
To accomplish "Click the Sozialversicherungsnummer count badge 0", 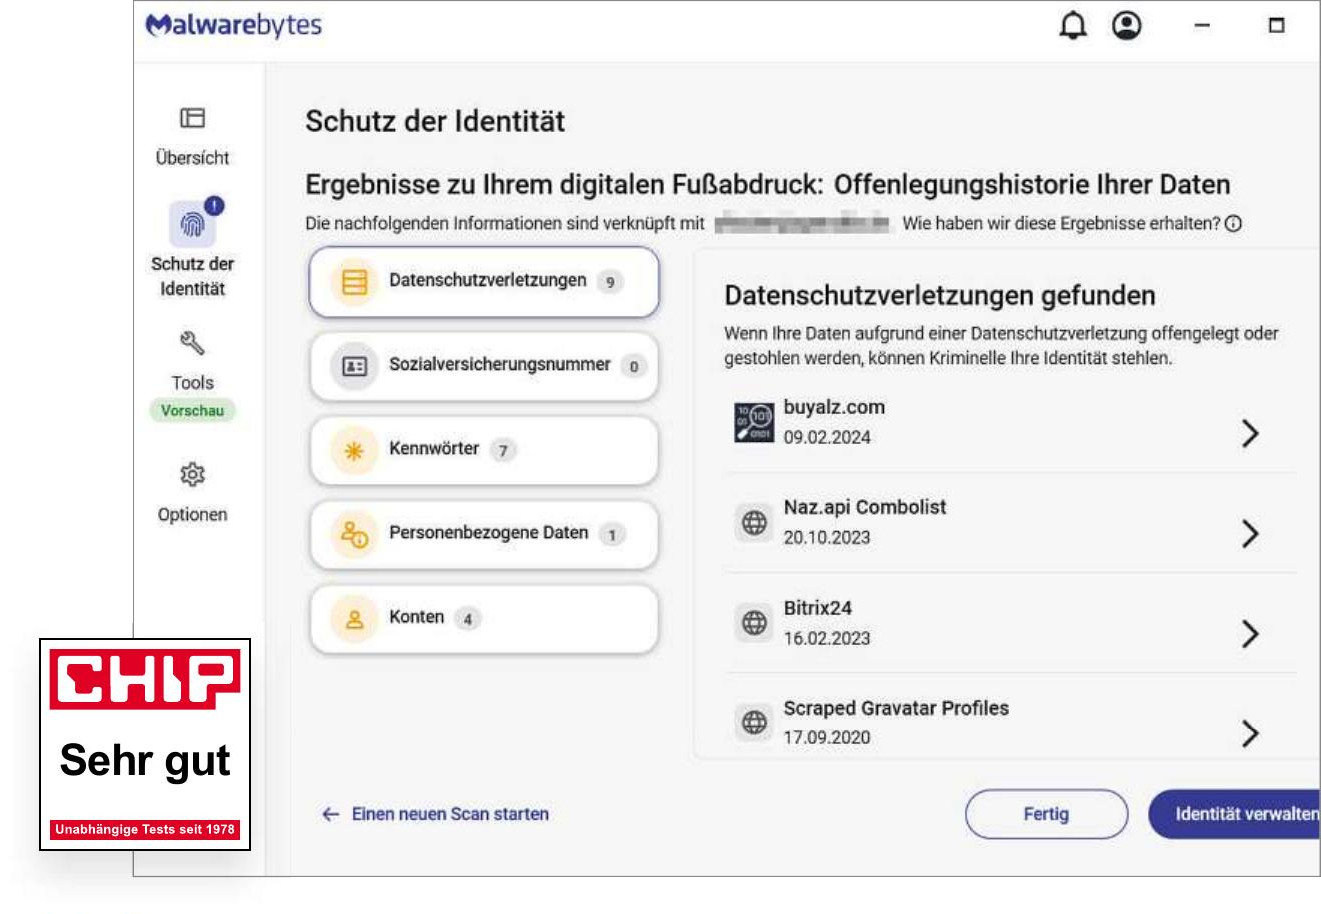I will pos(633,366).
